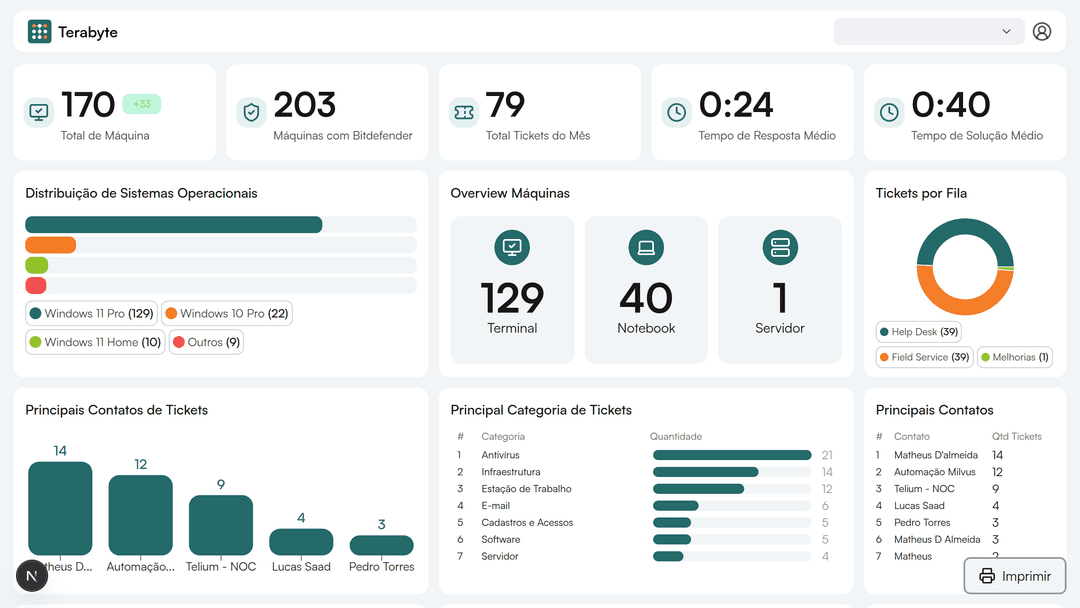This screenshot has height=608, width=1080.
Task: Click the clock icon for Tempo de Resposta Médio
Action: coord(677,113)
